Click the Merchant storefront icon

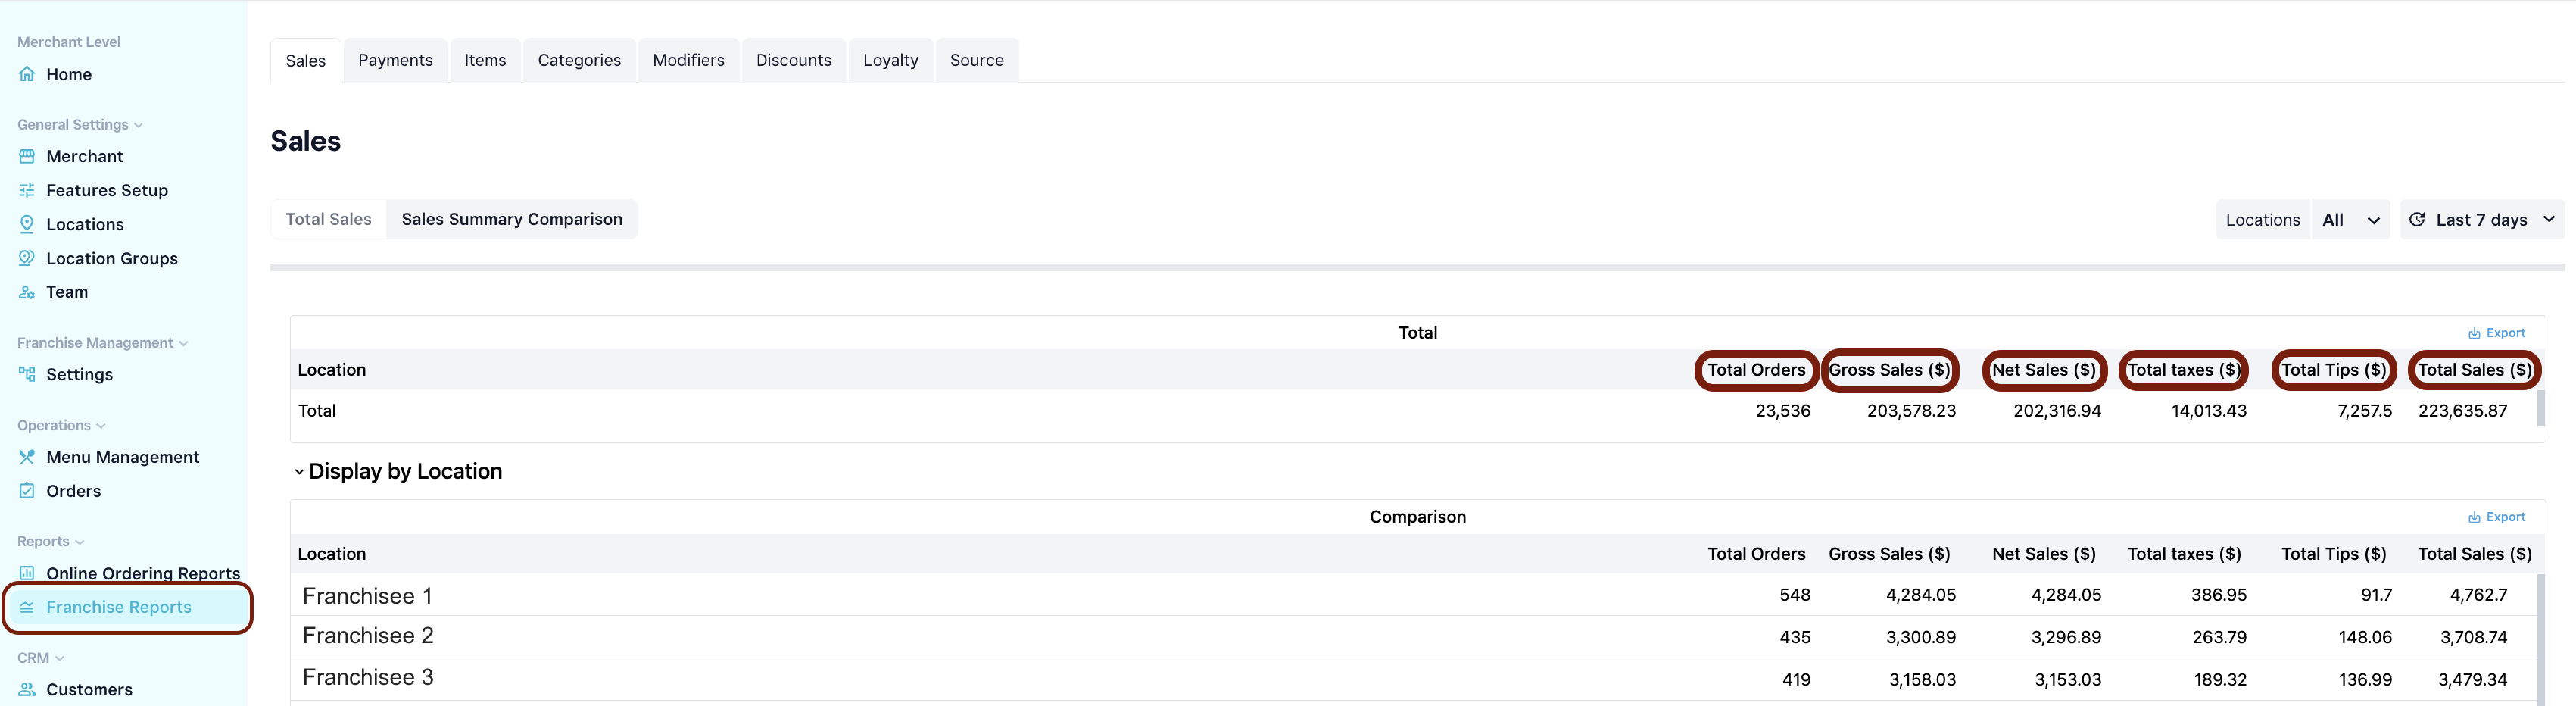point(27,156)
